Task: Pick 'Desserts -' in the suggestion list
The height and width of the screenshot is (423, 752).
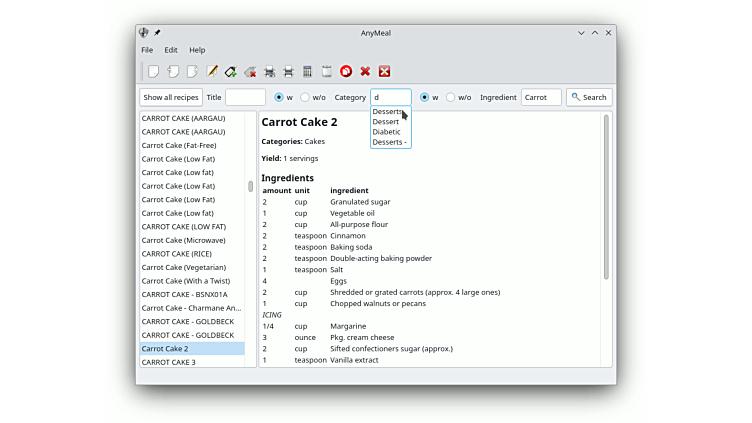Action: pyautogui.click(x=389, y=142)
